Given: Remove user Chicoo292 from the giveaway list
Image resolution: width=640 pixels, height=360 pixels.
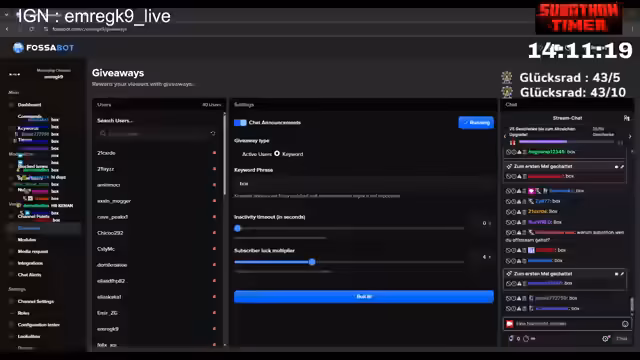Looking at the screenshot, I should click(x=214, y=233).
